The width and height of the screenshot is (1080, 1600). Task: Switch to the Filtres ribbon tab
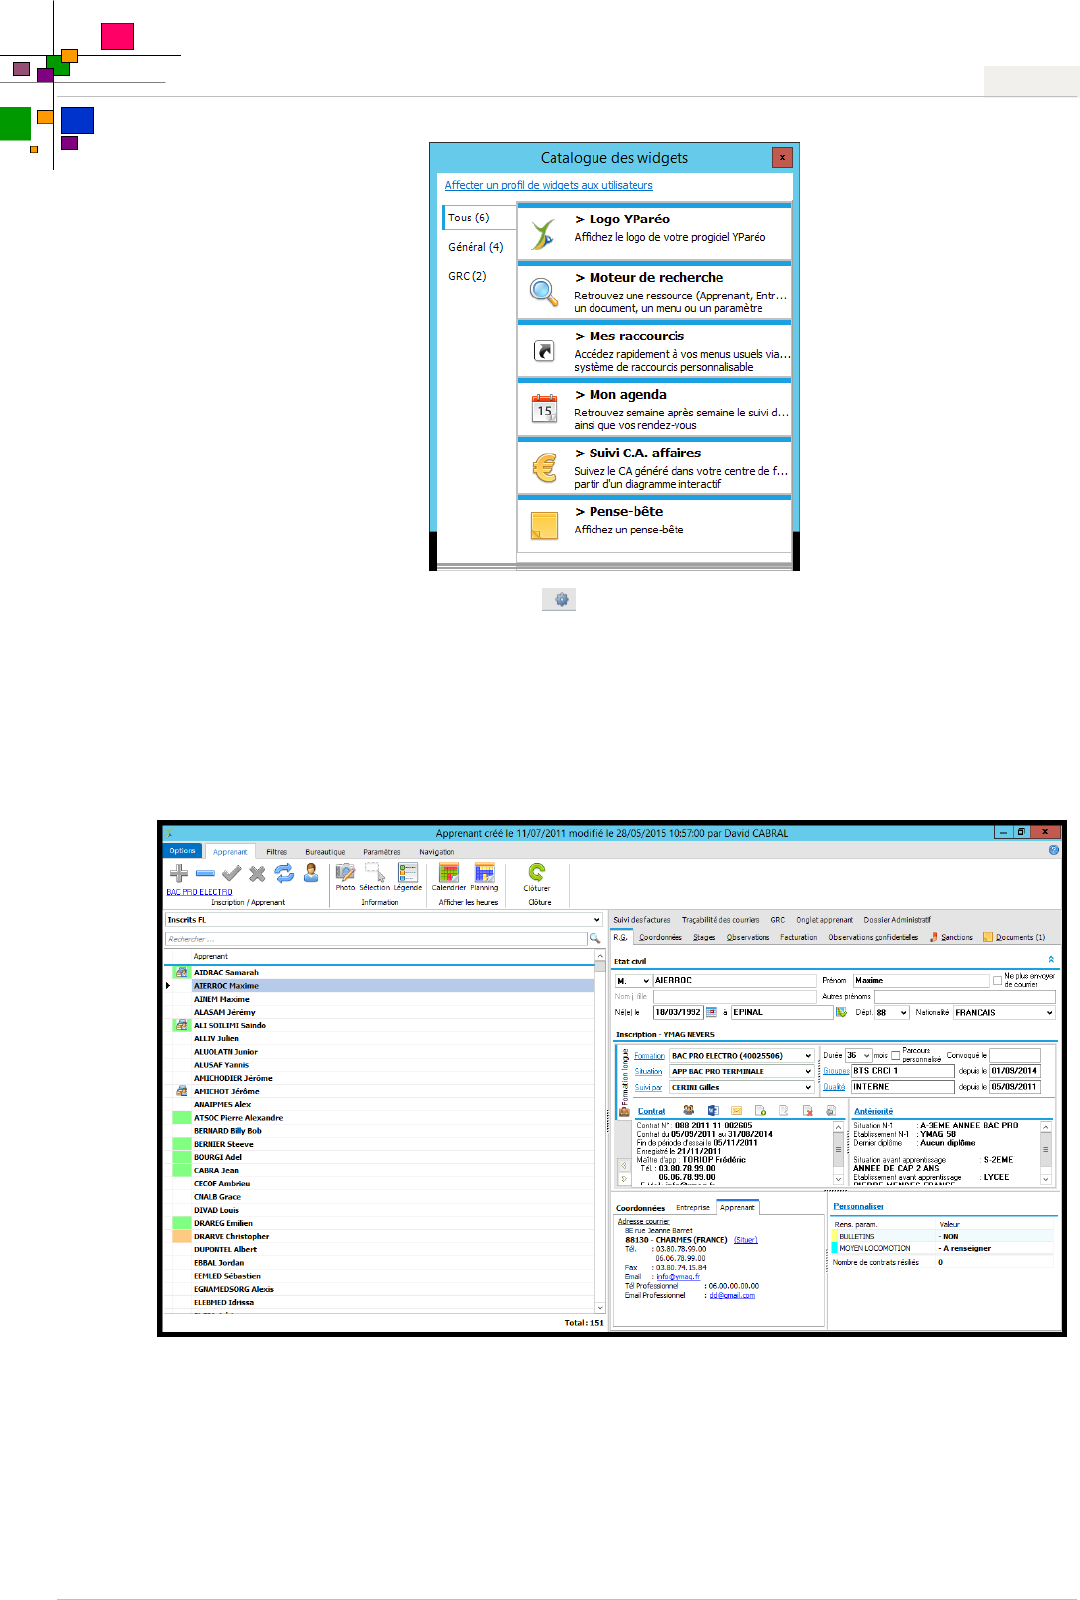pyautogui.click(x=277, y=852)
